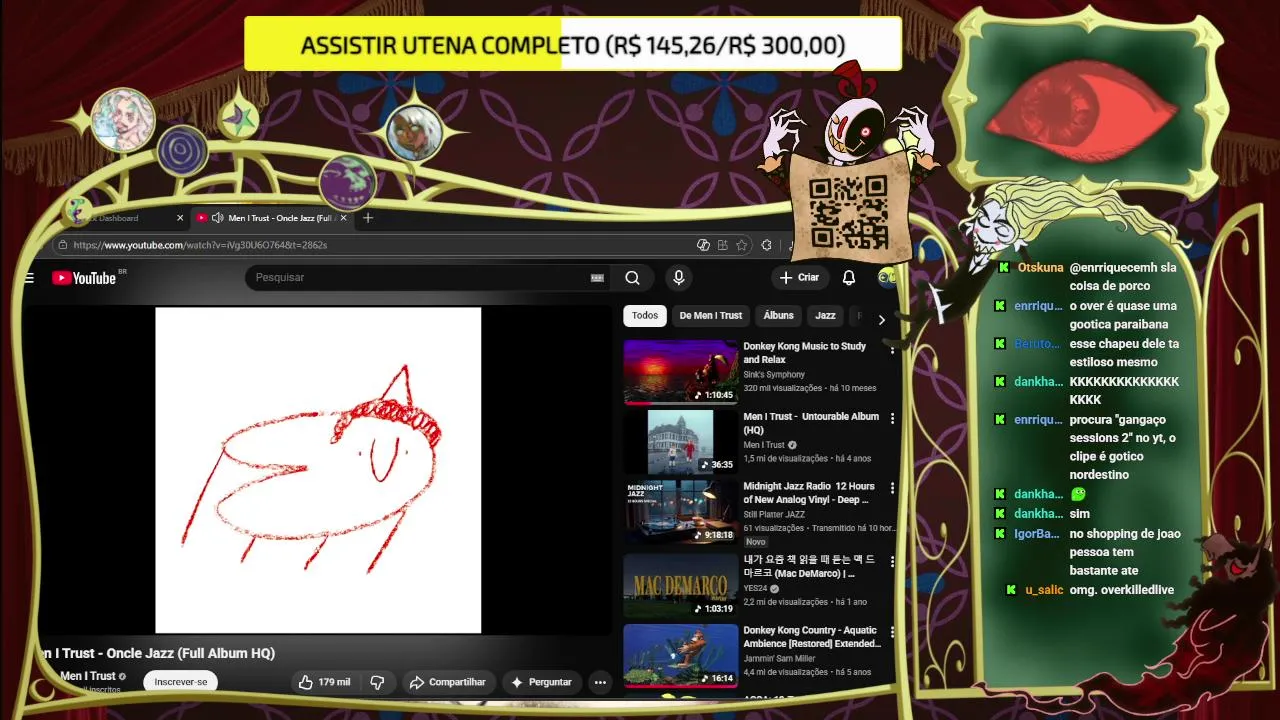Open the on-screen keyboard icon in search box
Viewport: 1280px width, 720px height.
[597, 278]
